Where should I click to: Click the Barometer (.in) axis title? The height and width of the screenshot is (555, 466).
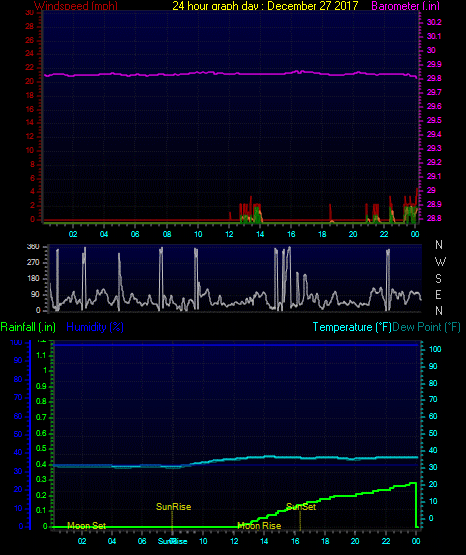pyautogui.click(x=405, y=6)
